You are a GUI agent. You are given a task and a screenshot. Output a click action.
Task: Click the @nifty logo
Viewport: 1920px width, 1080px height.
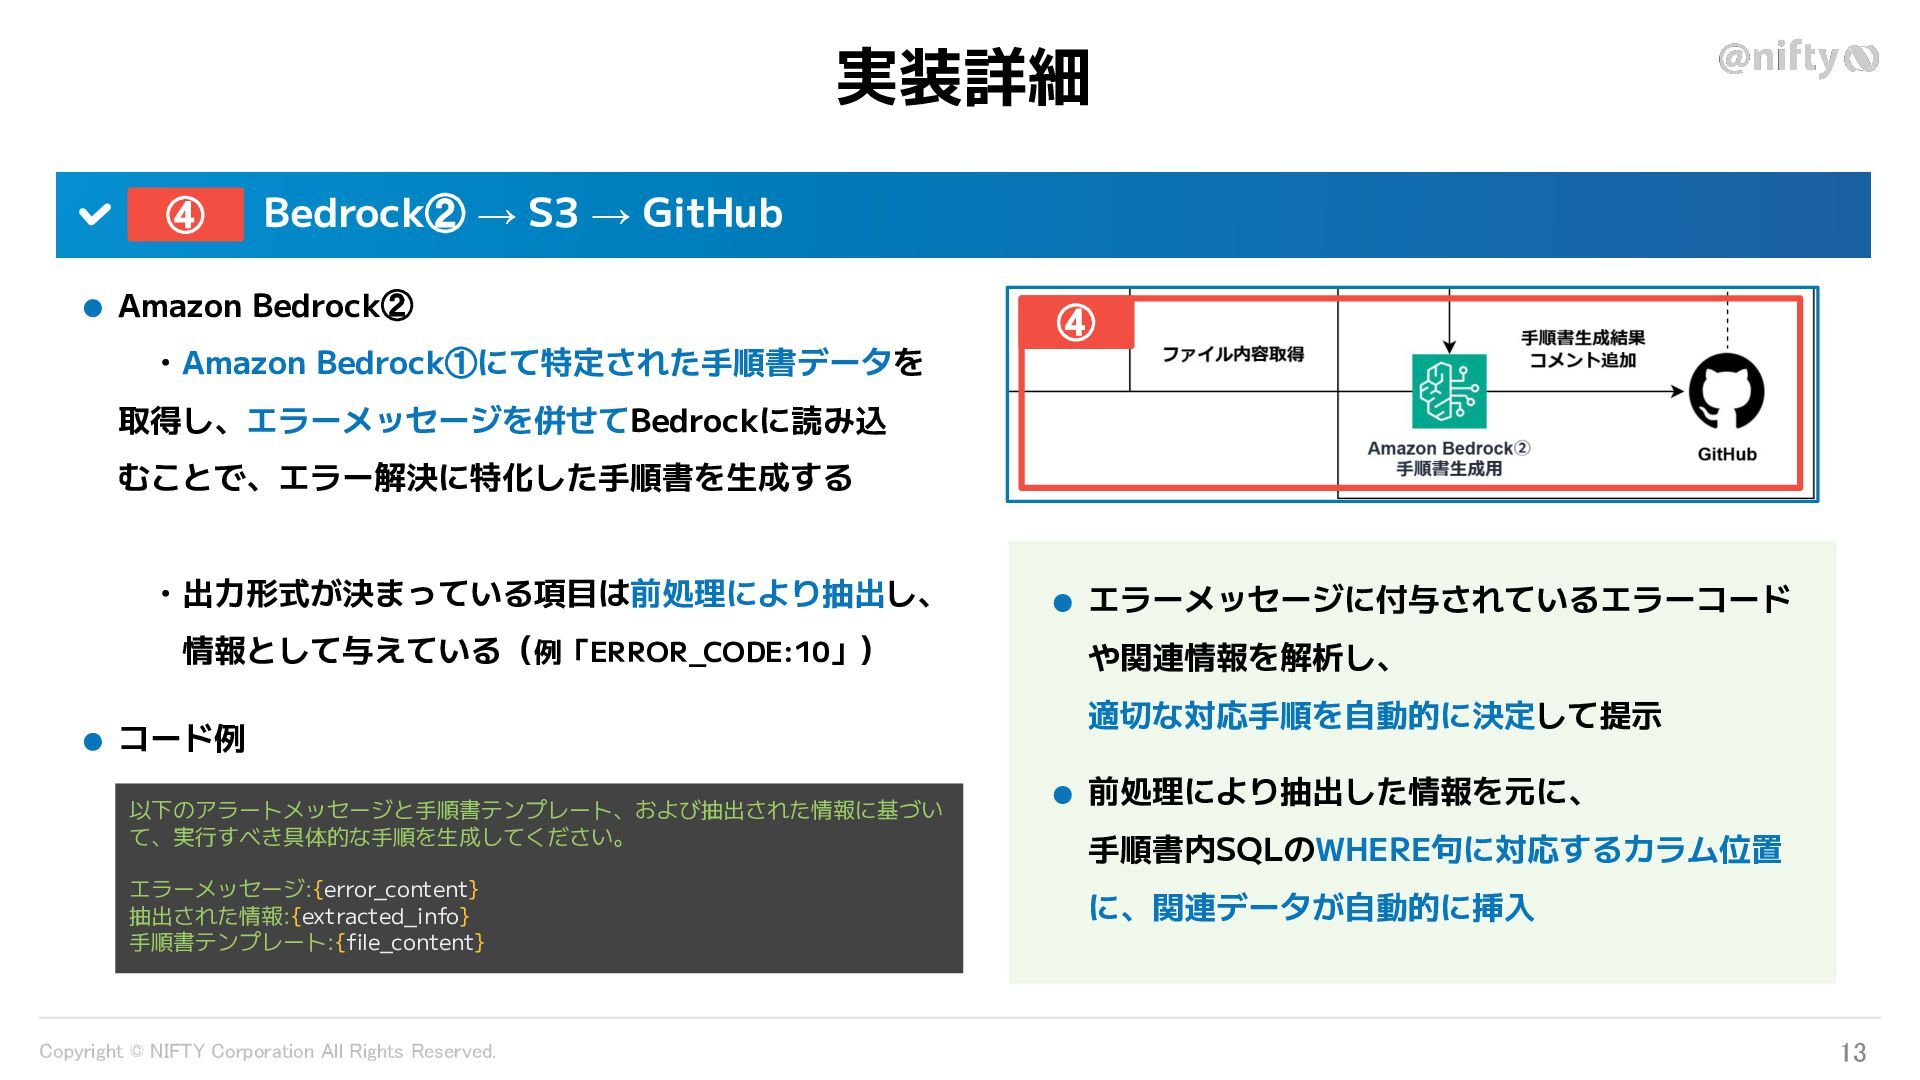click(1797, 58)
